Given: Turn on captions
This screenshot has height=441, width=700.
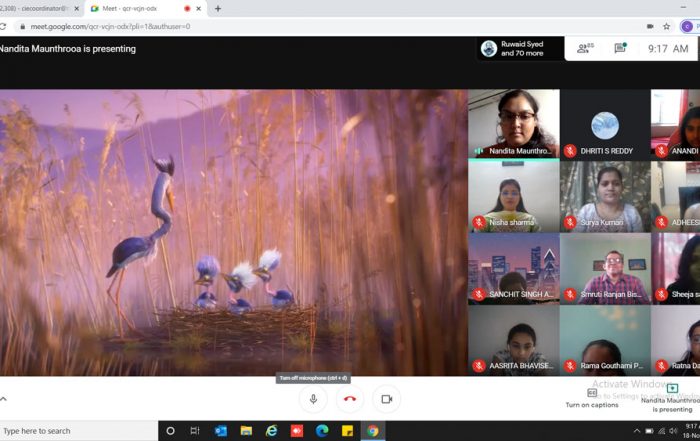Looking at the screenshot, I should click(x=592, y=398).
